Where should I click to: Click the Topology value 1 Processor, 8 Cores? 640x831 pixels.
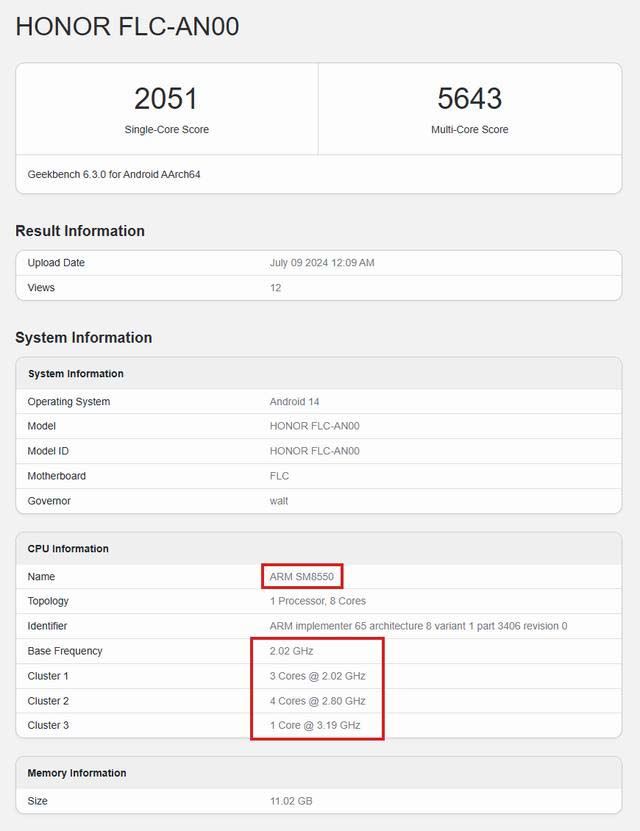pos(317,601)
